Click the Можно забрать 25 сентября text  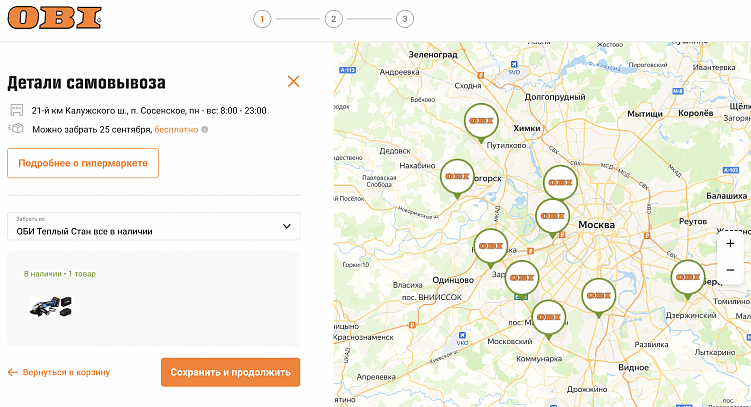[92, 129]
